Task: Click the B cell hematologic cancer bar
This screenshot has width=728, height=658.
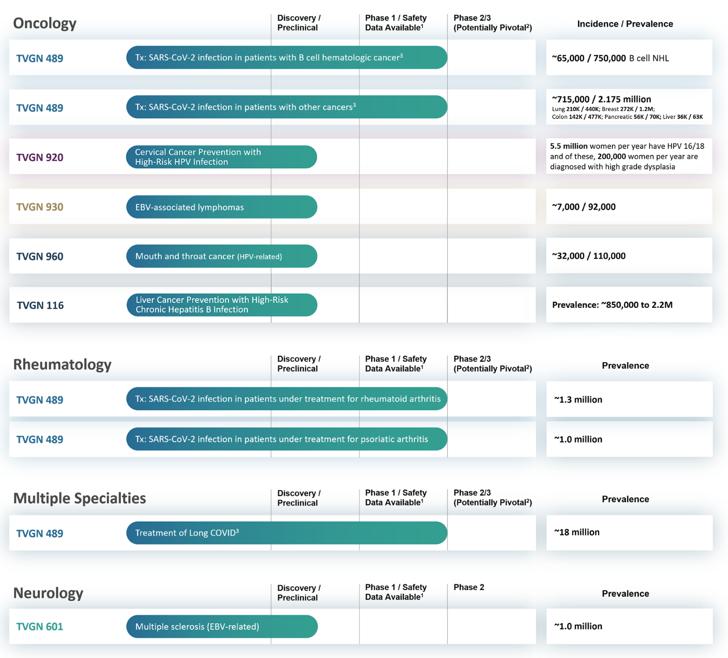Action: coord(286,58)
